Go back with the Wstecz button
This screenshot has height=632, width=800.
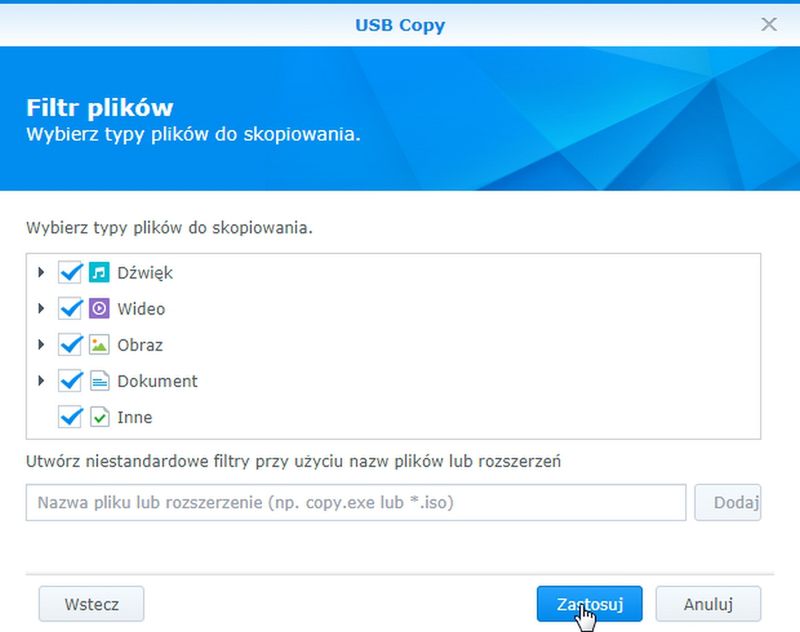pyautogui.click(x=91, y=604)
